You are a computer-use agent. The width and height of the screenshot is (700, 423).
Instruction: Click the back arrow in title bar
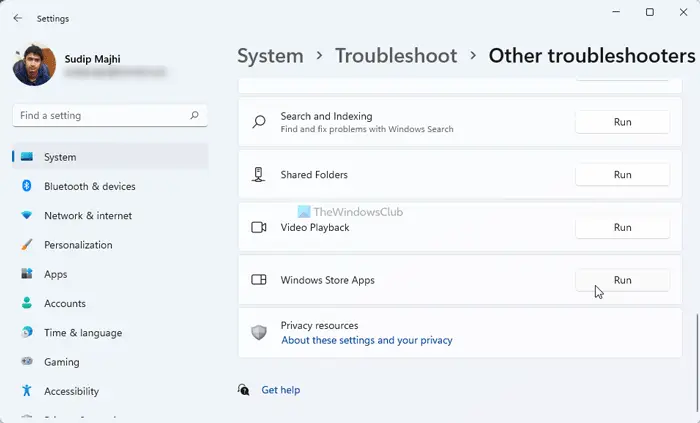point(17,18)
